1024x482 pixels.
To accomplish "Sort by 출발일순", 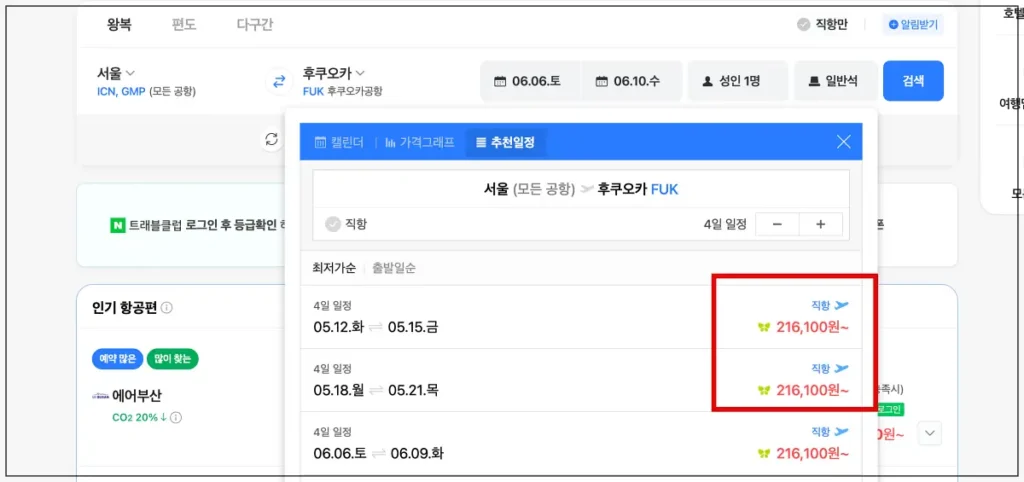I will point(394,268).
